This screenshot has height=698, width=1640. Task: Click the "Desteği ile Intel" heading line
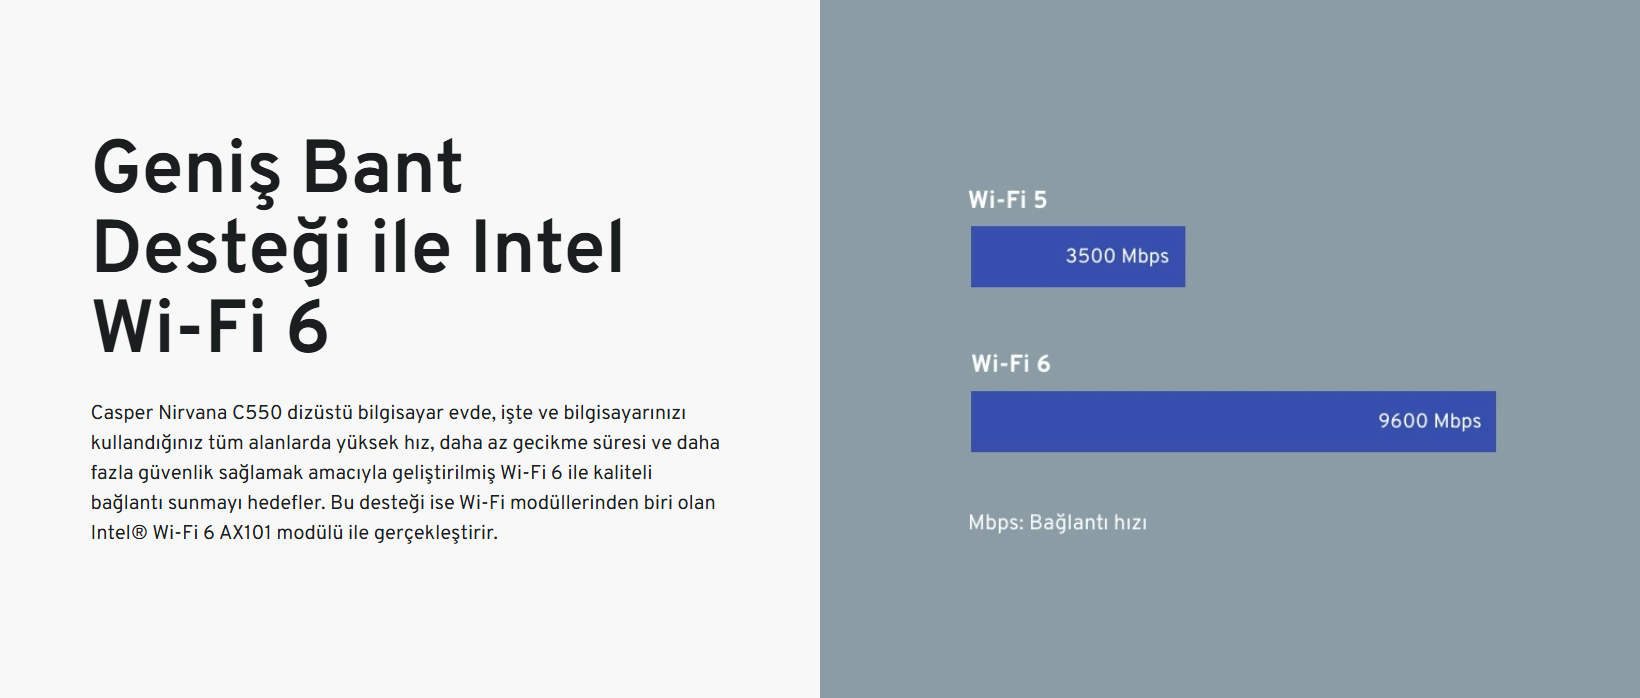[358, 248]
